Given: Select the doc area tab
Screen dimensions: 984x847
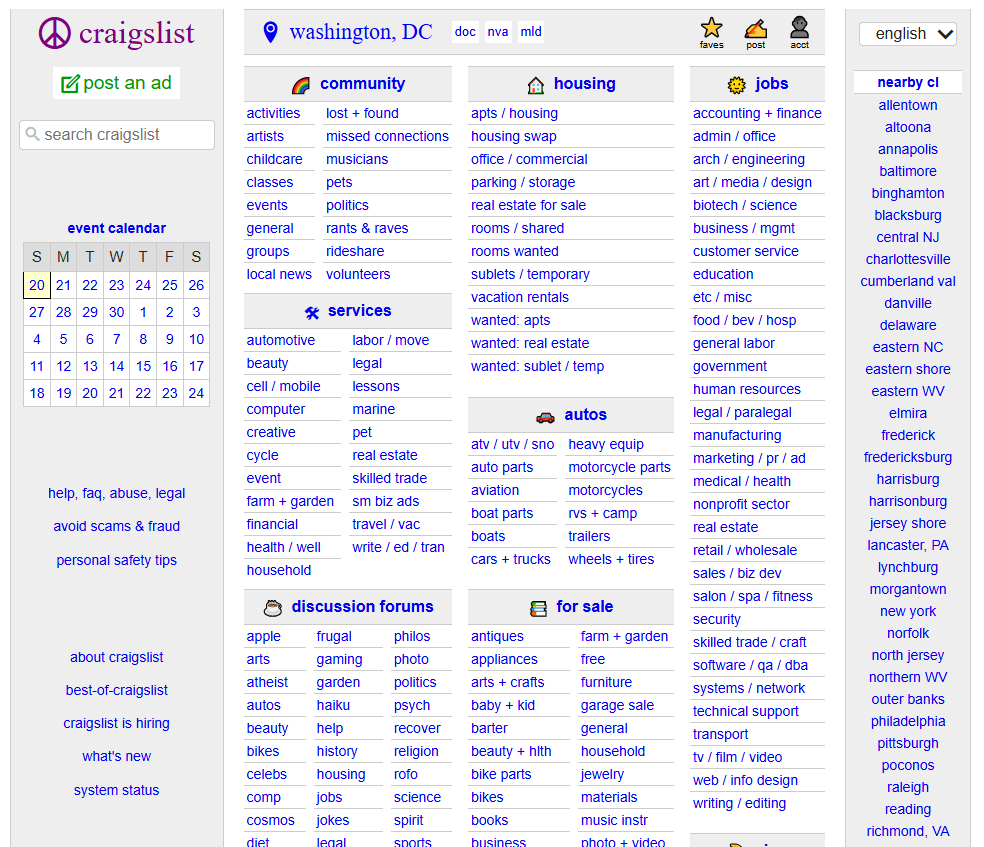Looking at the screenshot, I should [x=465, y=31].
